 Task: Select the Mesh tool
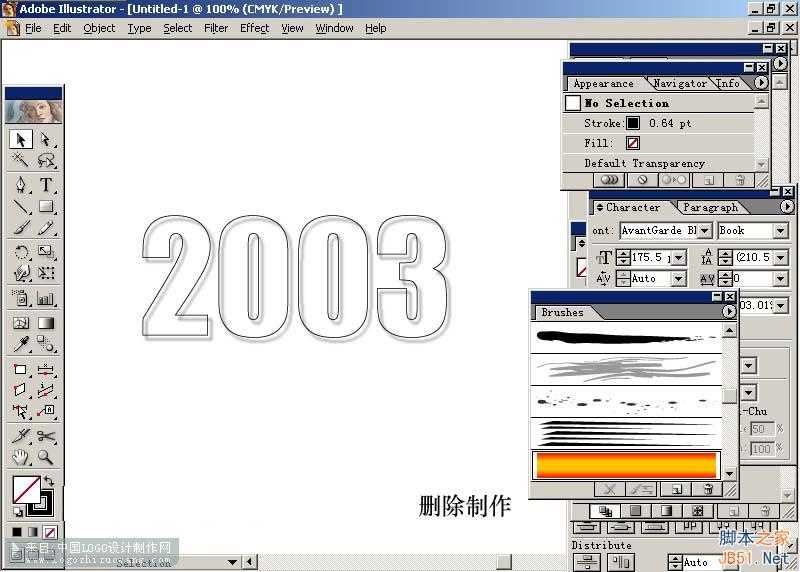(21, 323)
